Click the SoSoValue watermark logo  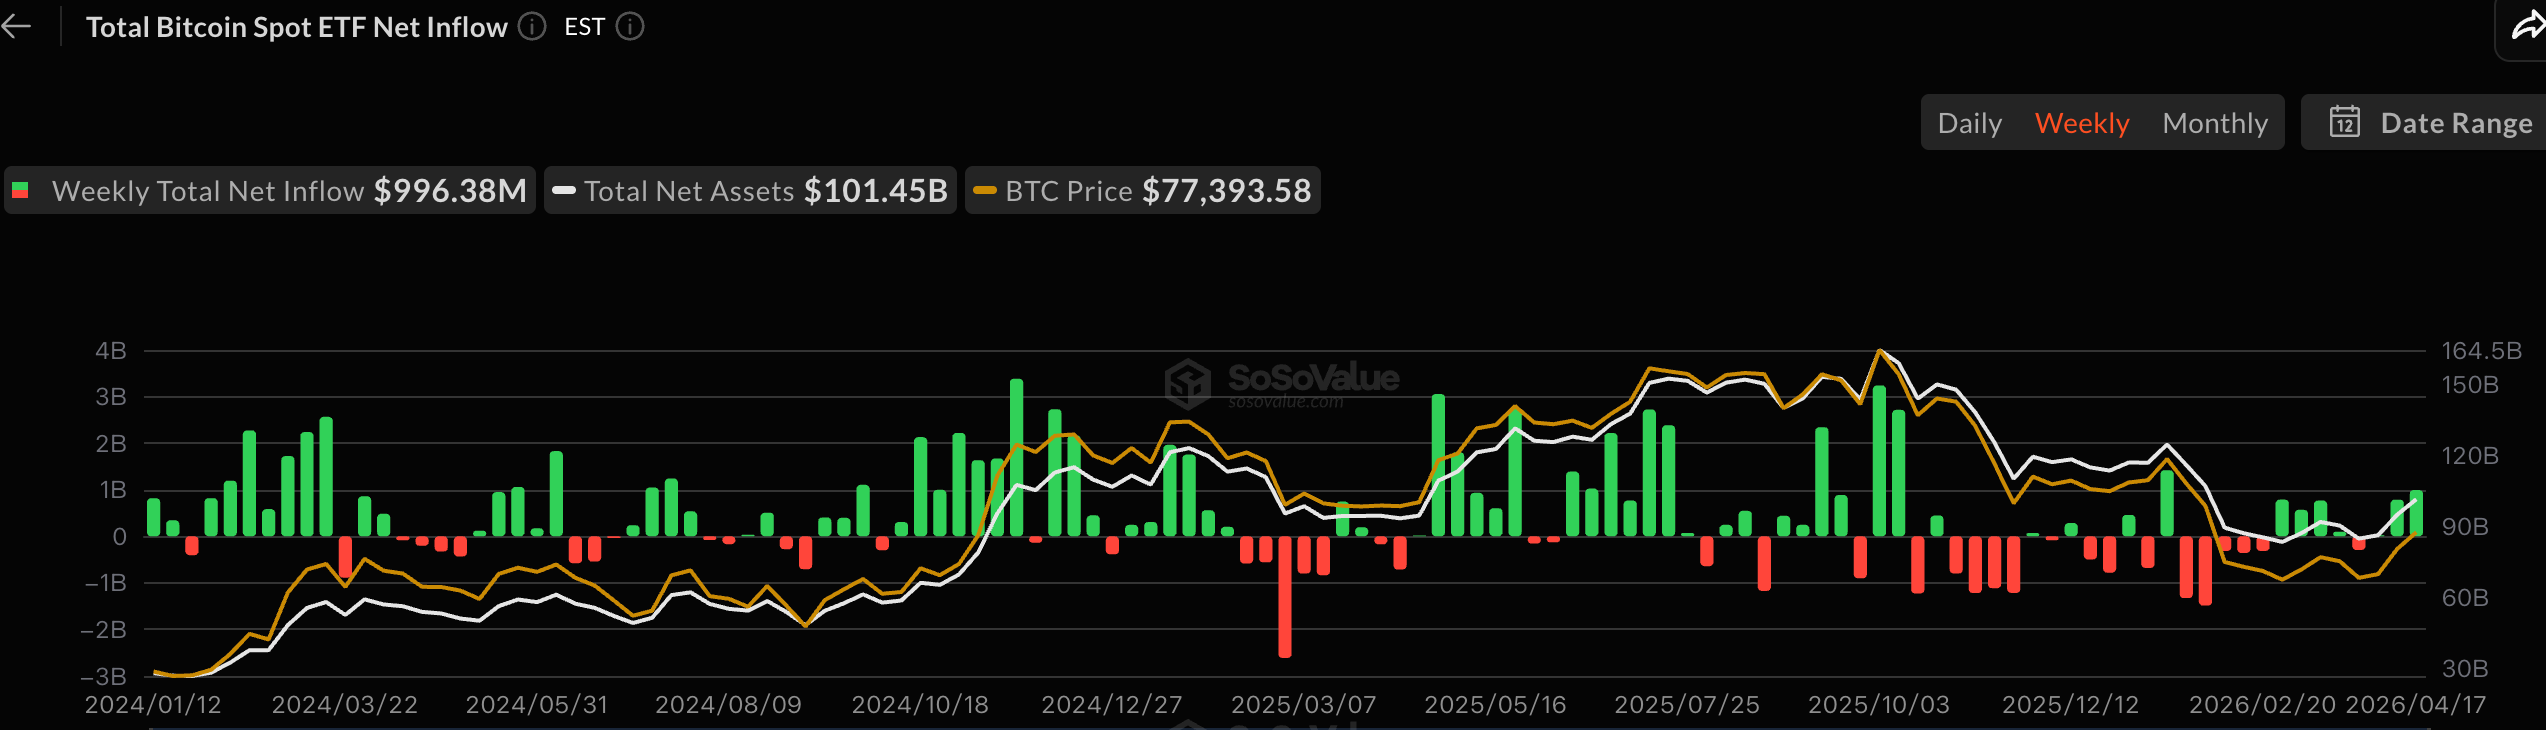pyautogui.click(x=1188, y=383)
